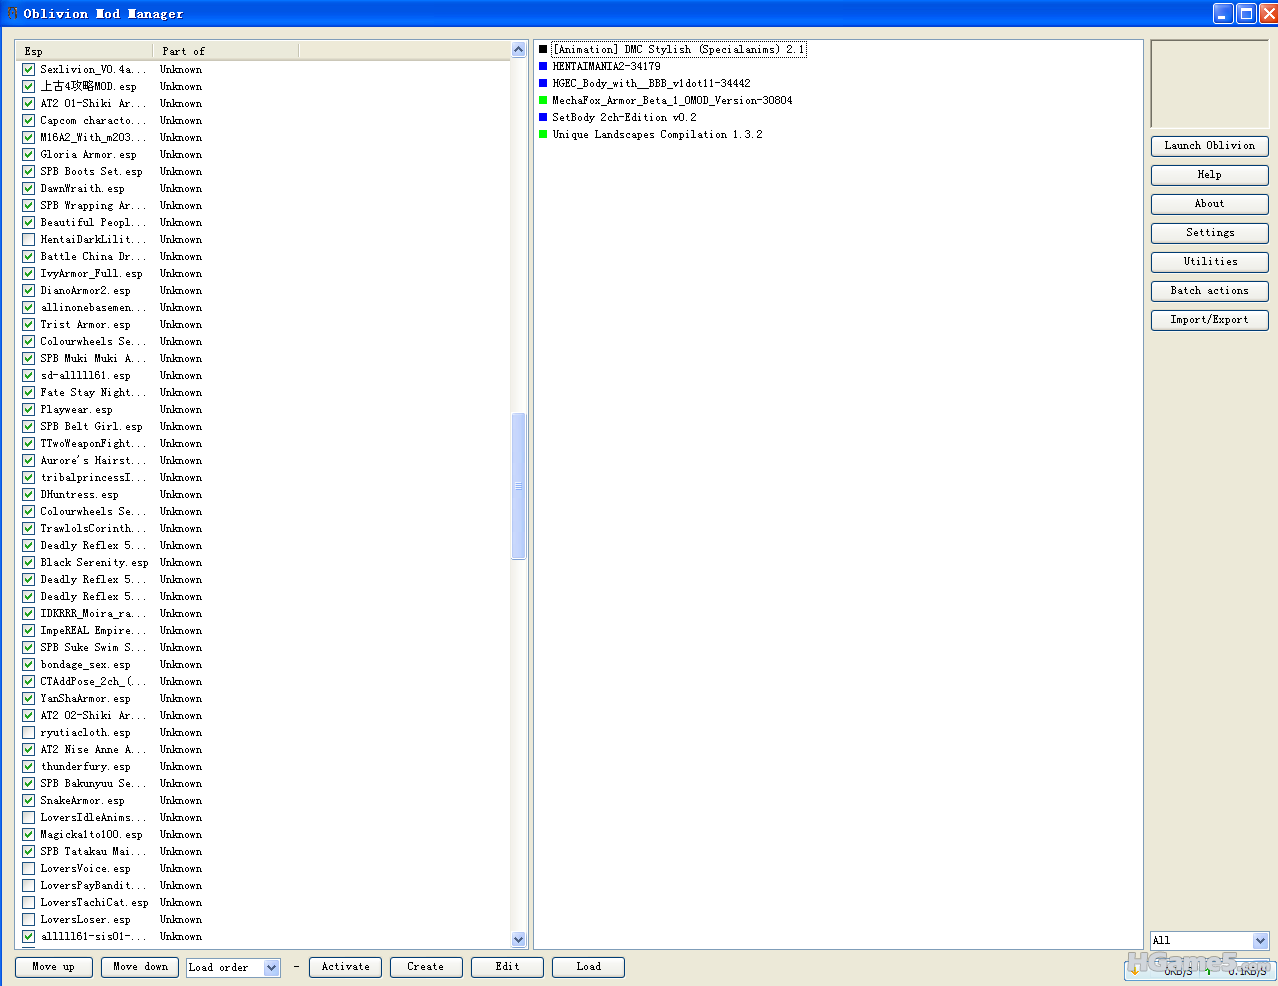The width and height of the screenshot is (1278, 986).
Task: Click the blue square icon beside HENTAIMANIA2-34179
Action: click(543, 66)
